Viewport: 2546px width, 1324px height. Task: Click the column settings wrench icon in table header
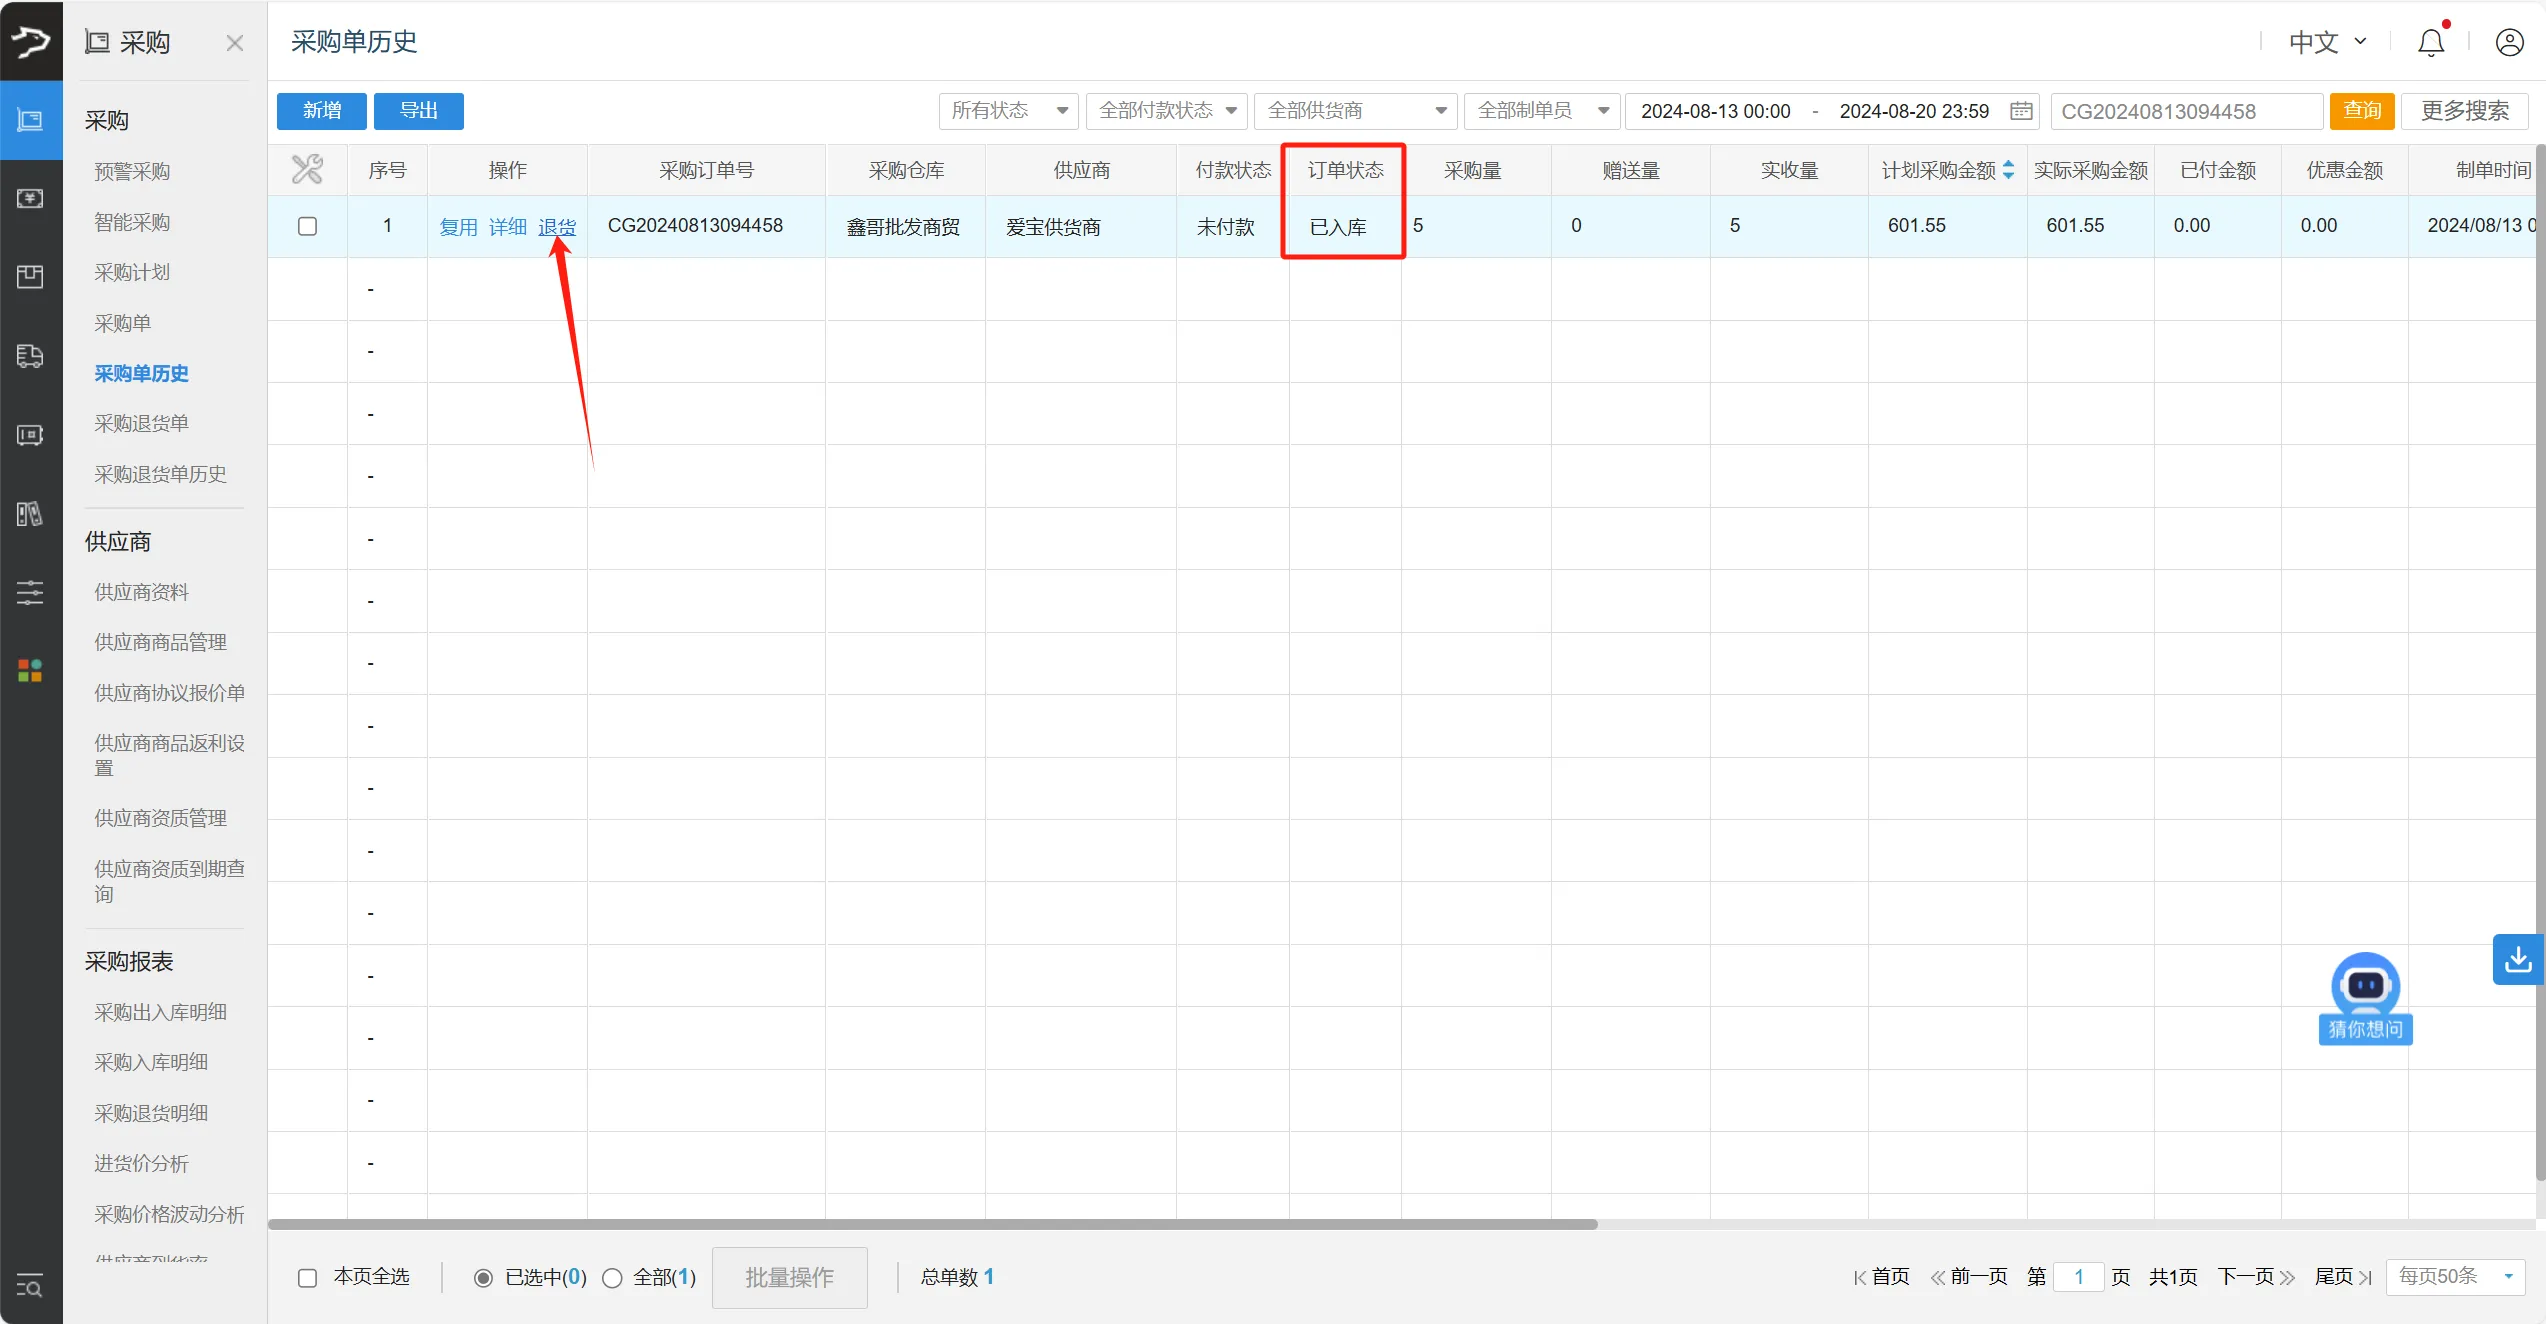307,168
